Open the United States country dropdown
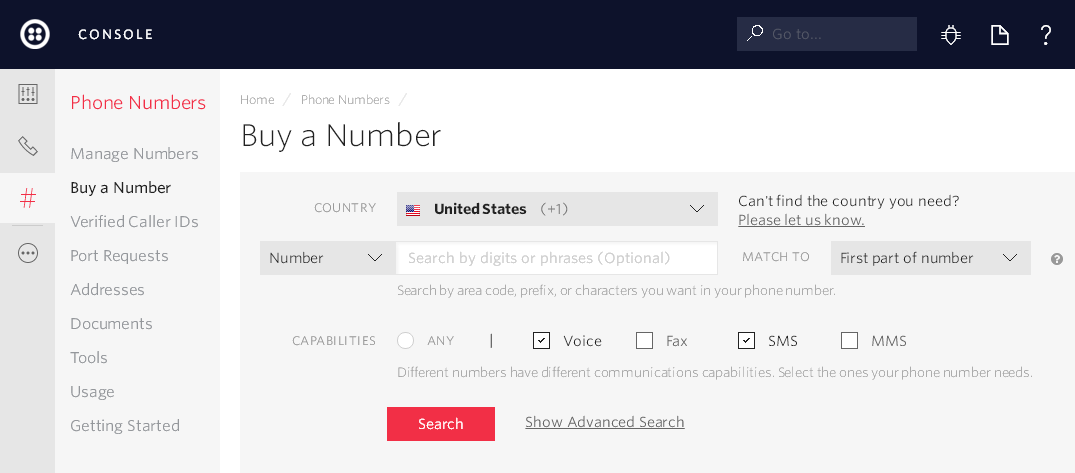This screenshot has width=1075, height=473. [557, 209]
